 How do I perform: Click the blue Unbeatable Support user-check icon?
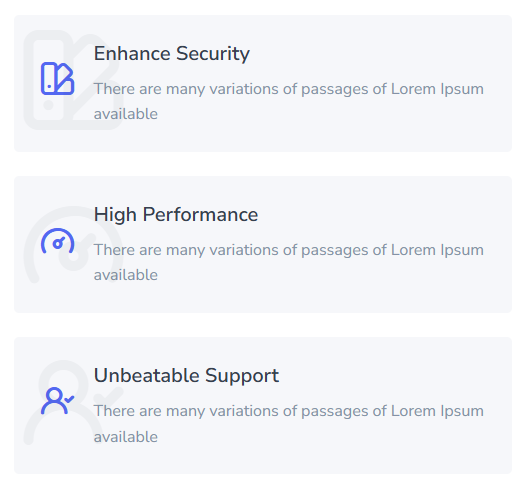click(57, 401)
